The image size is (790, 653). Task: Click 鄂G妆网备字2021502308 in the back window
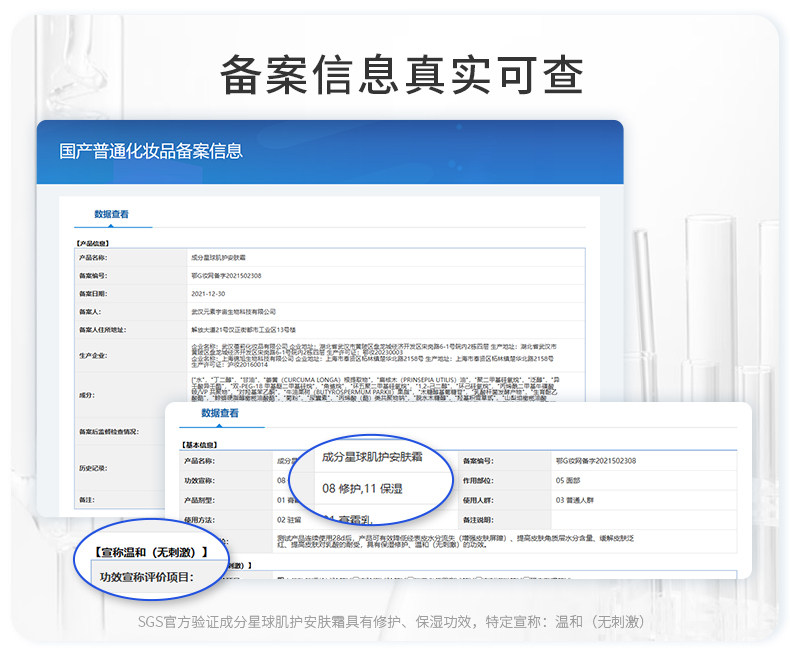pyautogui.click(x=226, y=276)
